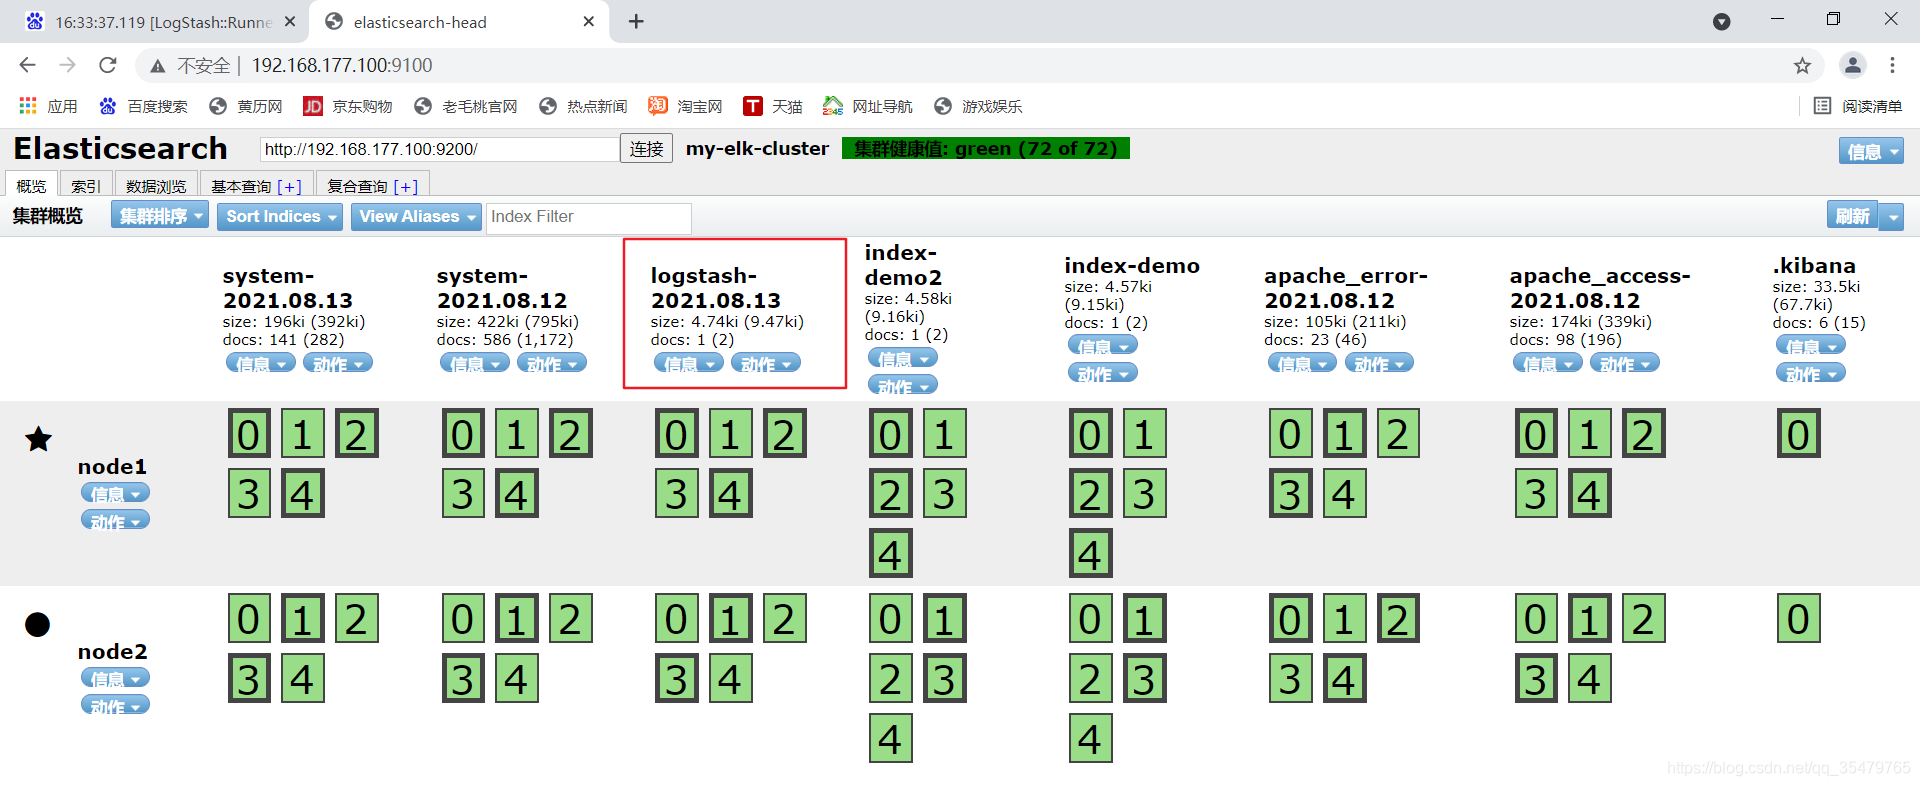Select node2 shard 1 of apache_access-2021.08.12
This screenshot has width=1920, height=786.
pos(1590,618)
